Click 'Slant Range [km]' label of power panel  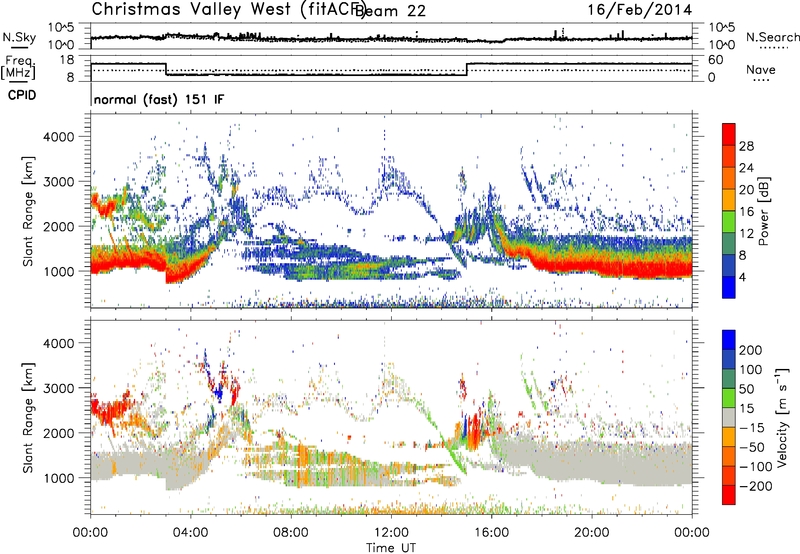click(x=28, y=211)
